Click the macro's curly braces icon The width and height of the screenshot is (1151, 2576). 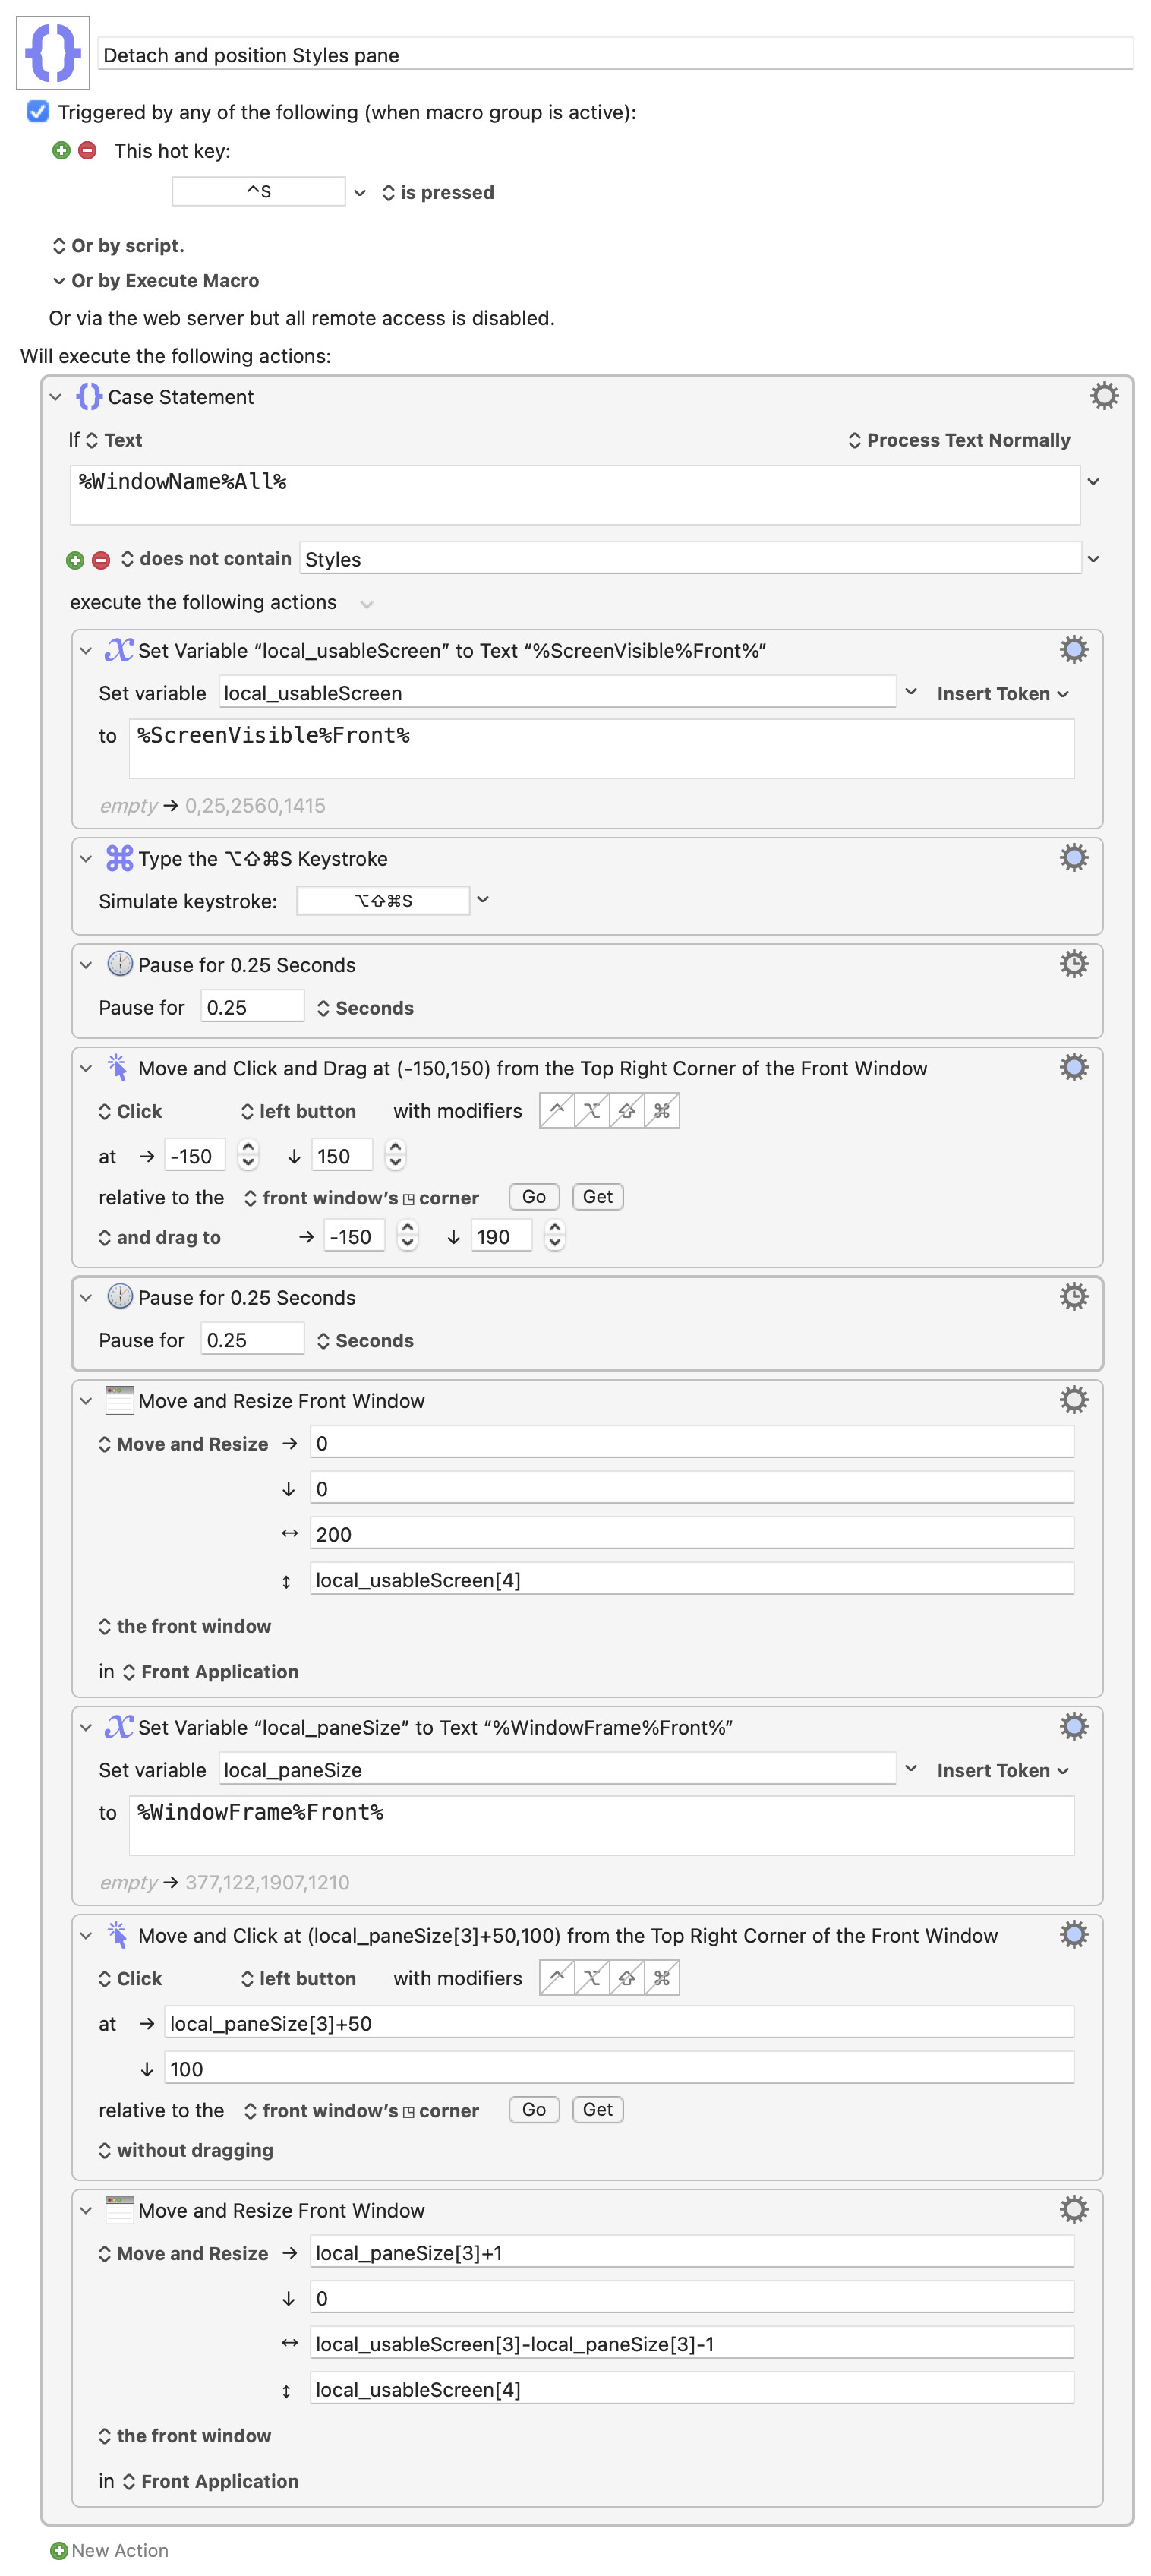[x=53, y=52]
